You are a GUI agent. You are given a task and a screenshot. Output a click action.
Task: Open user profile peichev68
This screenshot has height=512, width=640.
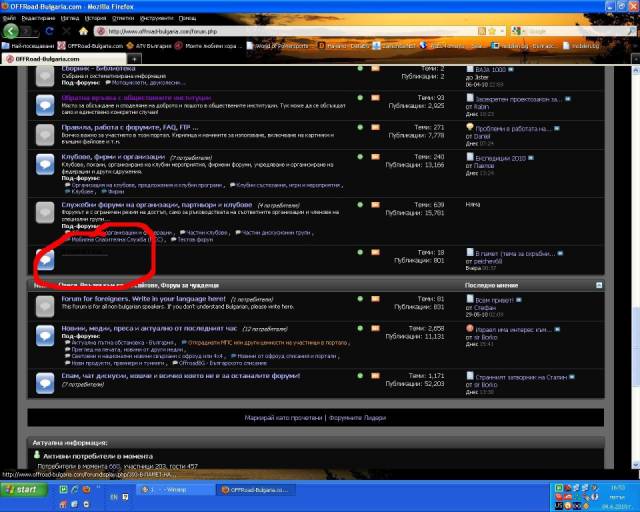tap(488, 261)
